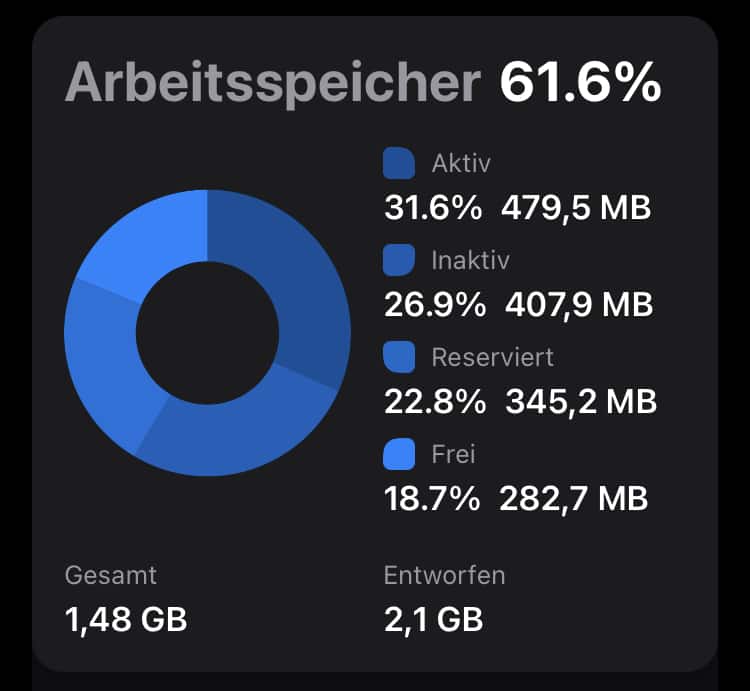Click the Gesamt 1,48 GB total value
Screen dimensions: 750x691
[126, 619]
